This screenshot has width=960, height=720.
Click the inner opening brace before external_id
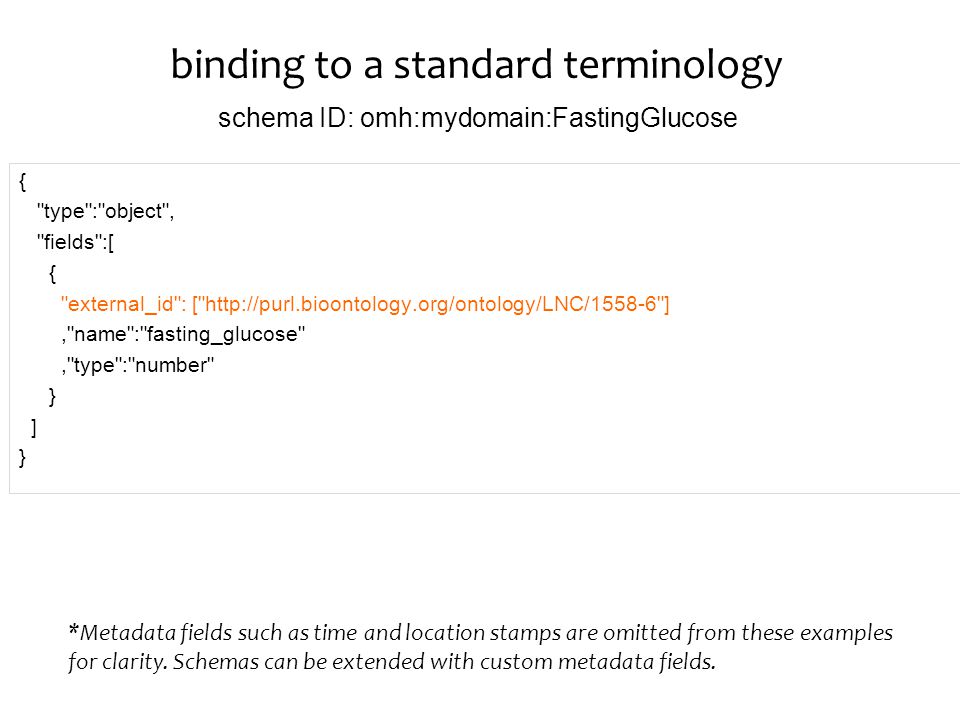tap(52, 273)
